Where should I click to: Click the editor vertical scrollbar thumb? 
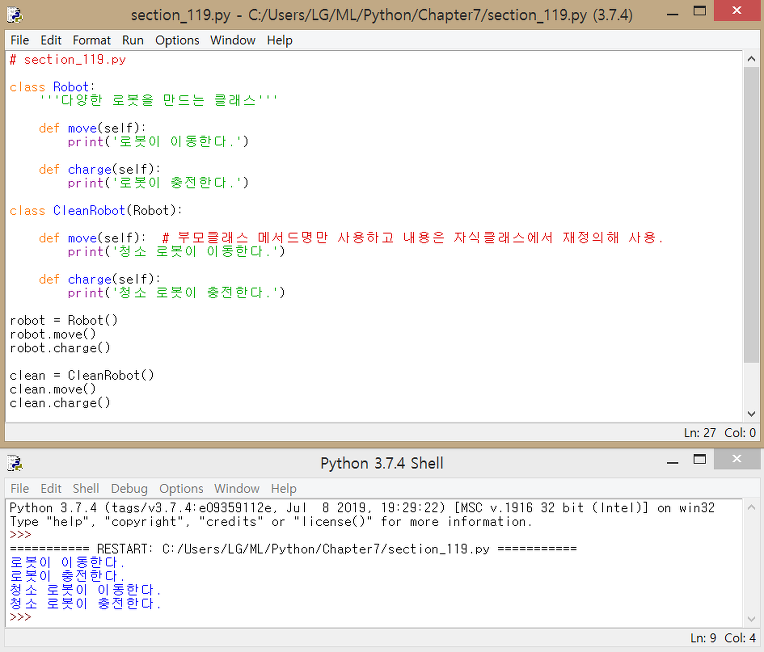[751, 214]
